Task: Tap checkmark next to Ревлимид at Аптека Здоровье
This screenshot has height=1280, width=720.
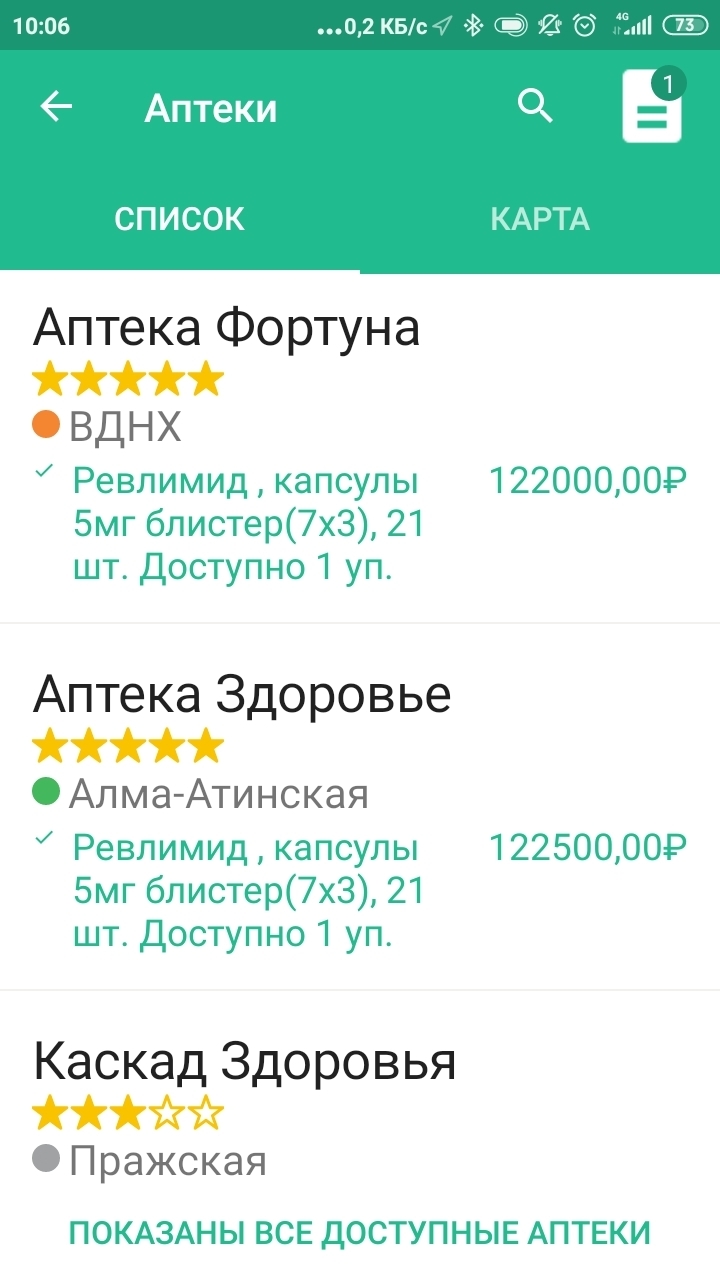Action: (44, 840)
